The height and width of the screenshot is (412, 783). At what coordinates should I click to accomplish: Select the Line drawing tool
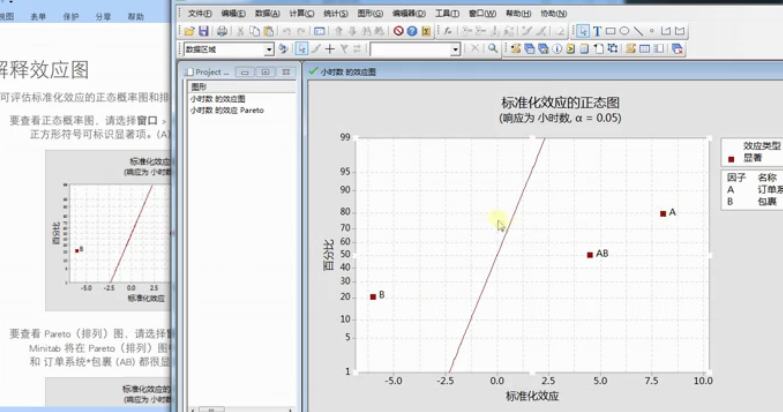[x=638, y=31]
